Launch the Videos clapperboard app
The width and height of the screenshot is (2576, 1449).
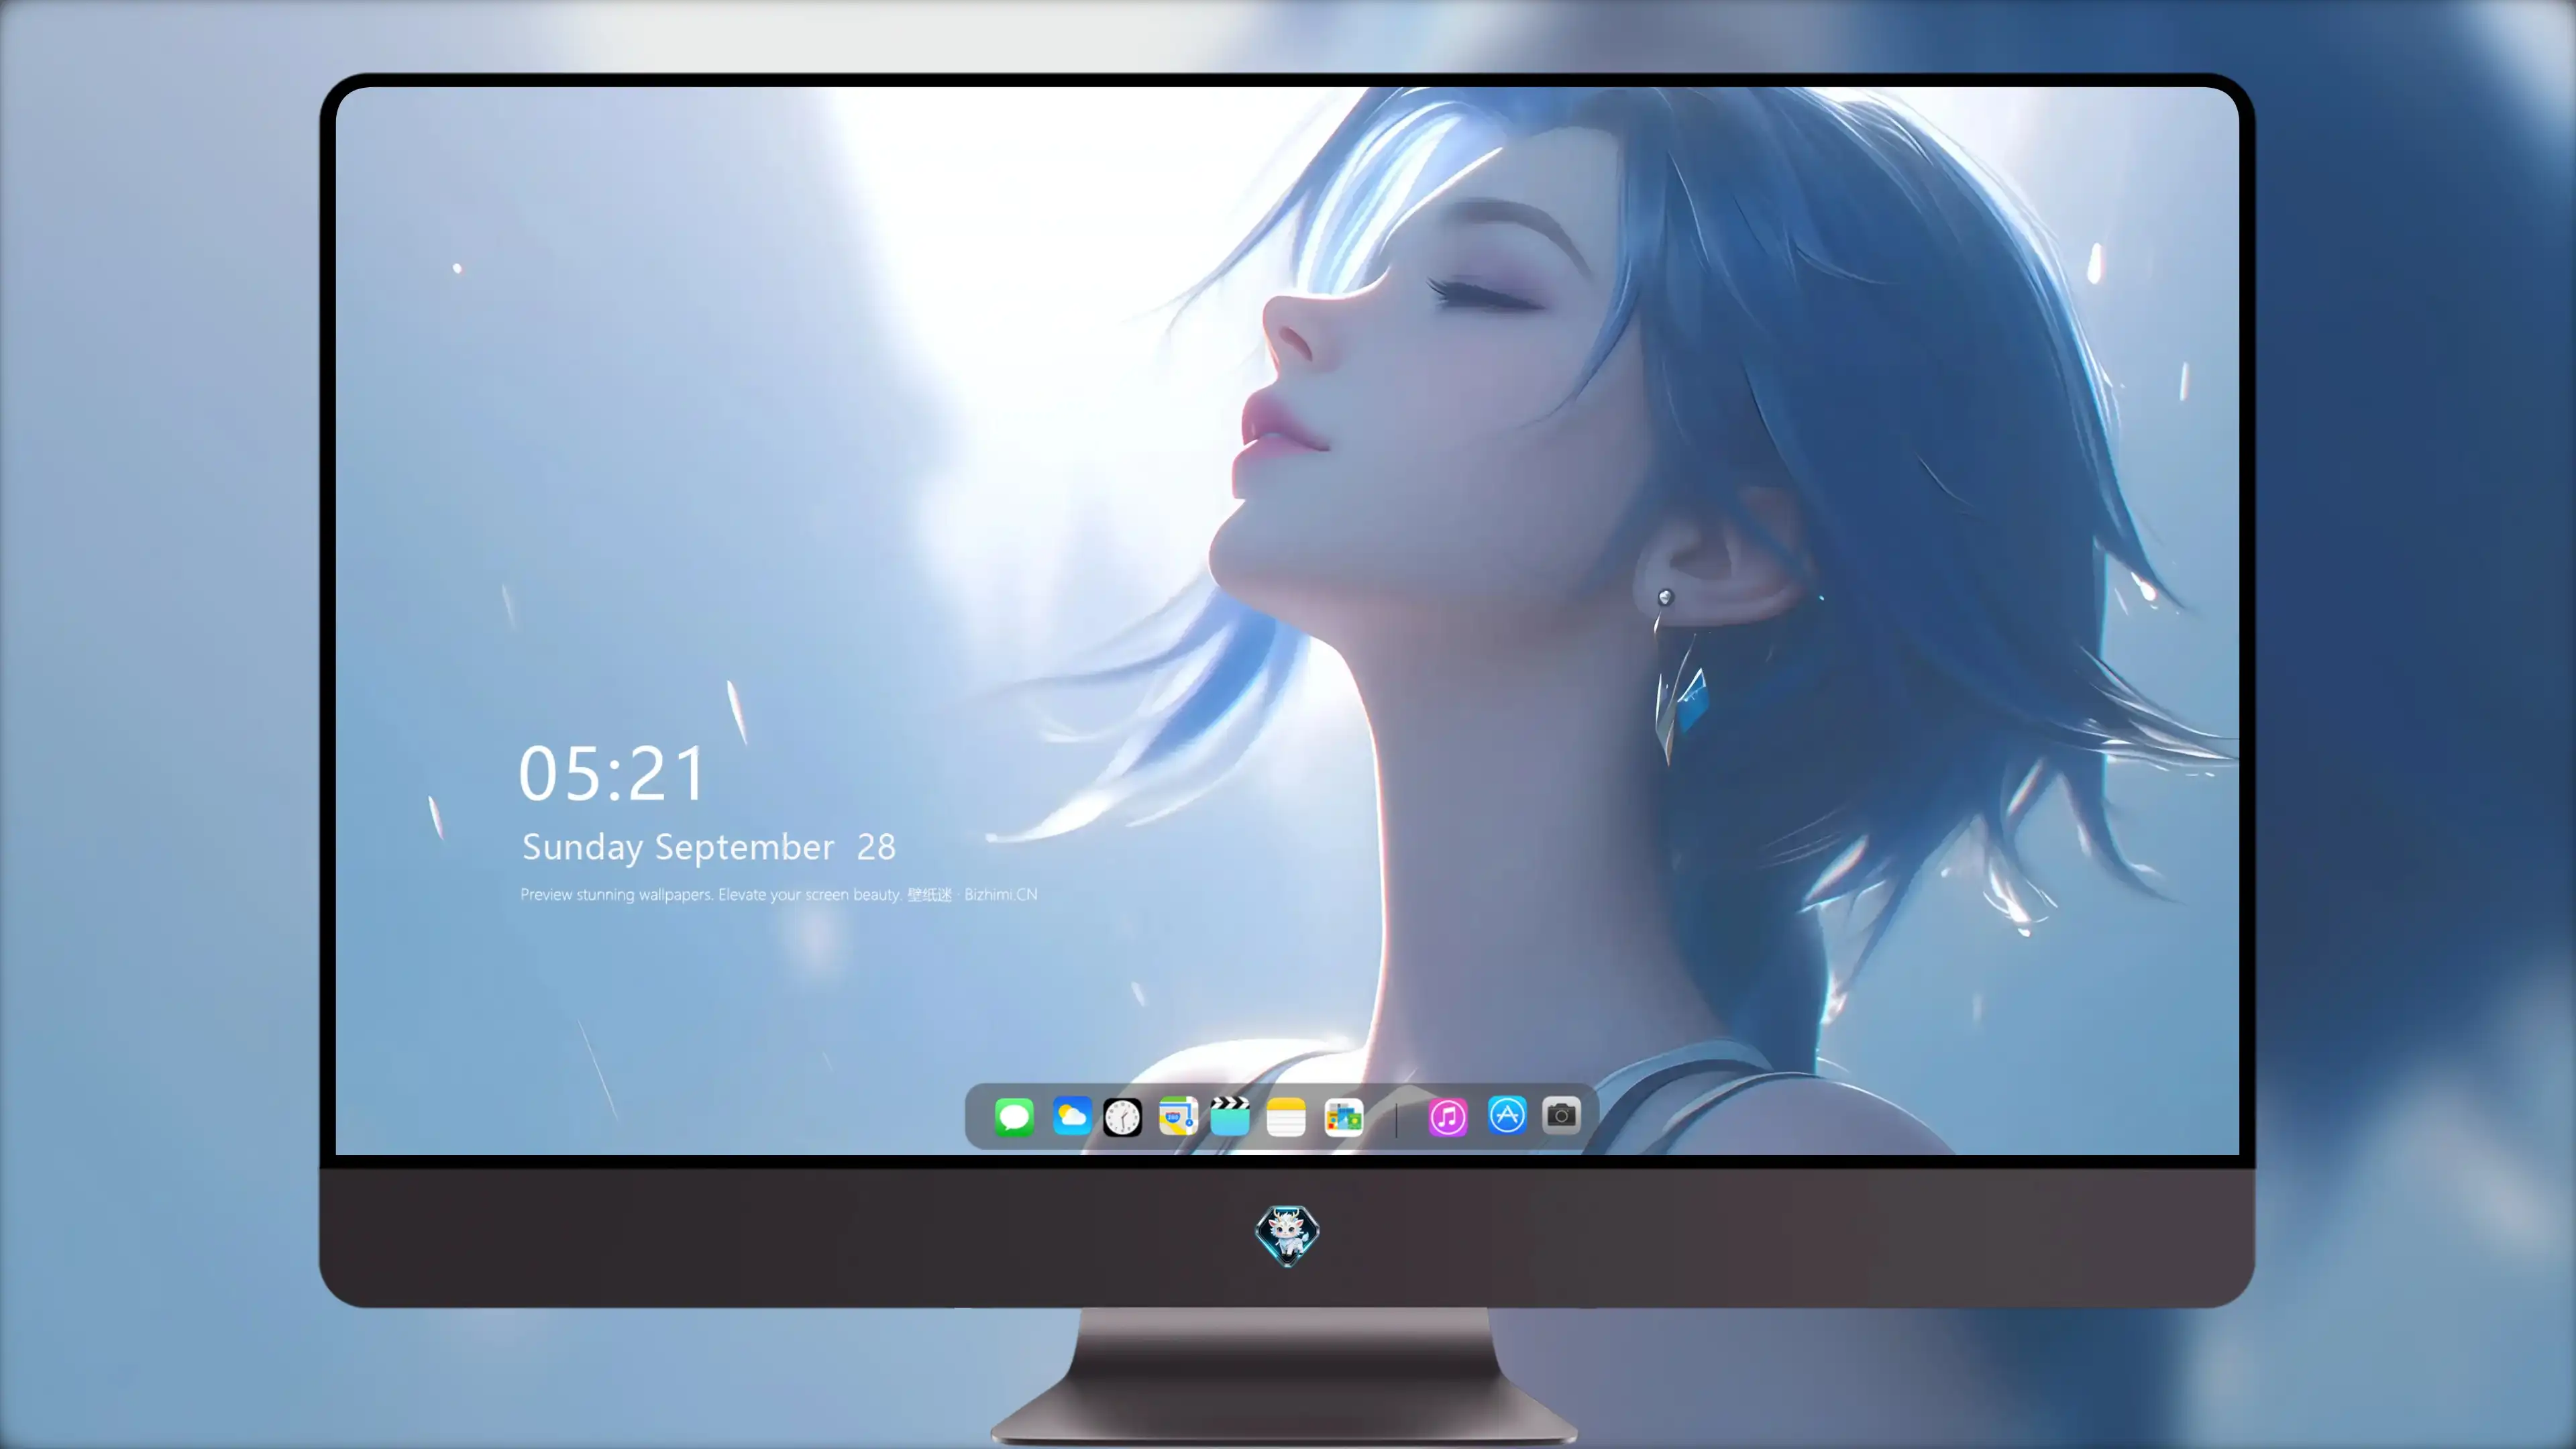pyautogui.click(x=1230, y=1116)
